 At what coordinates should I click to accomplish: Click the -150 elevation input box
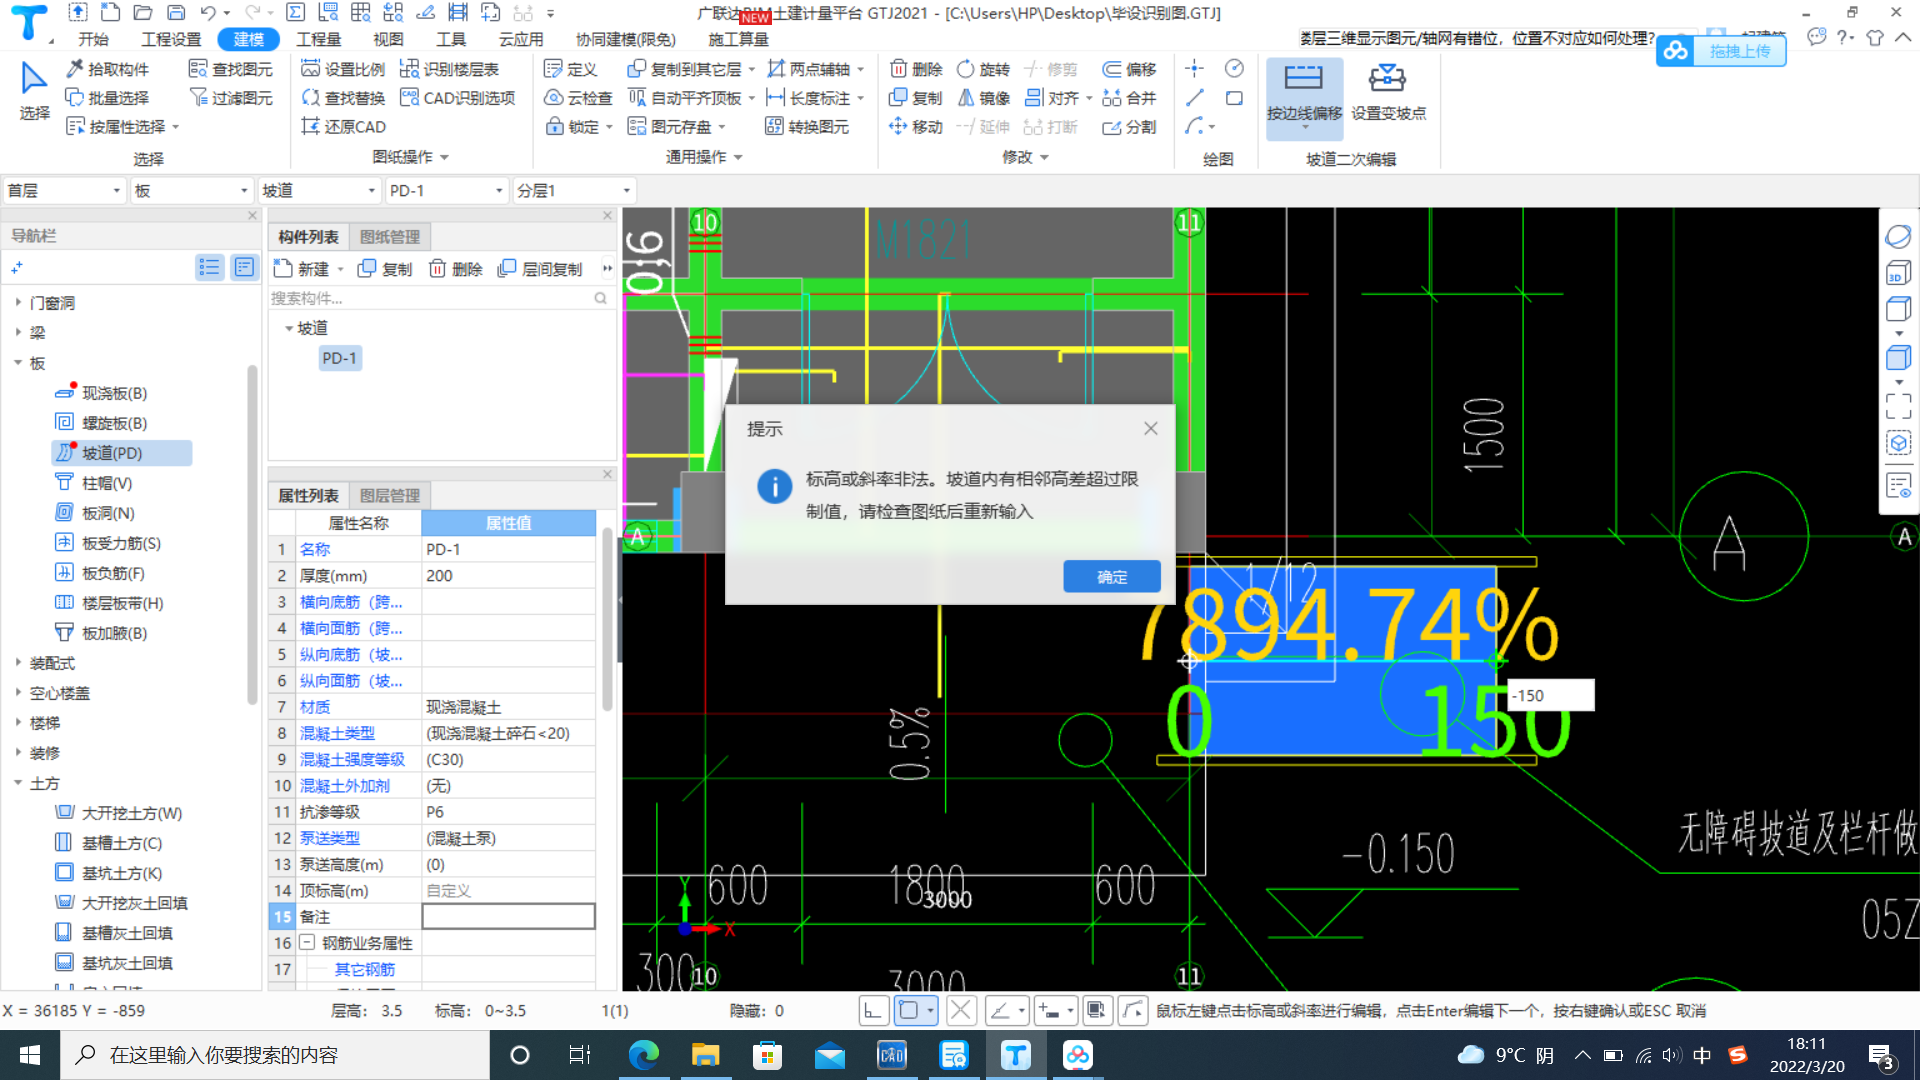[1550, 695]
